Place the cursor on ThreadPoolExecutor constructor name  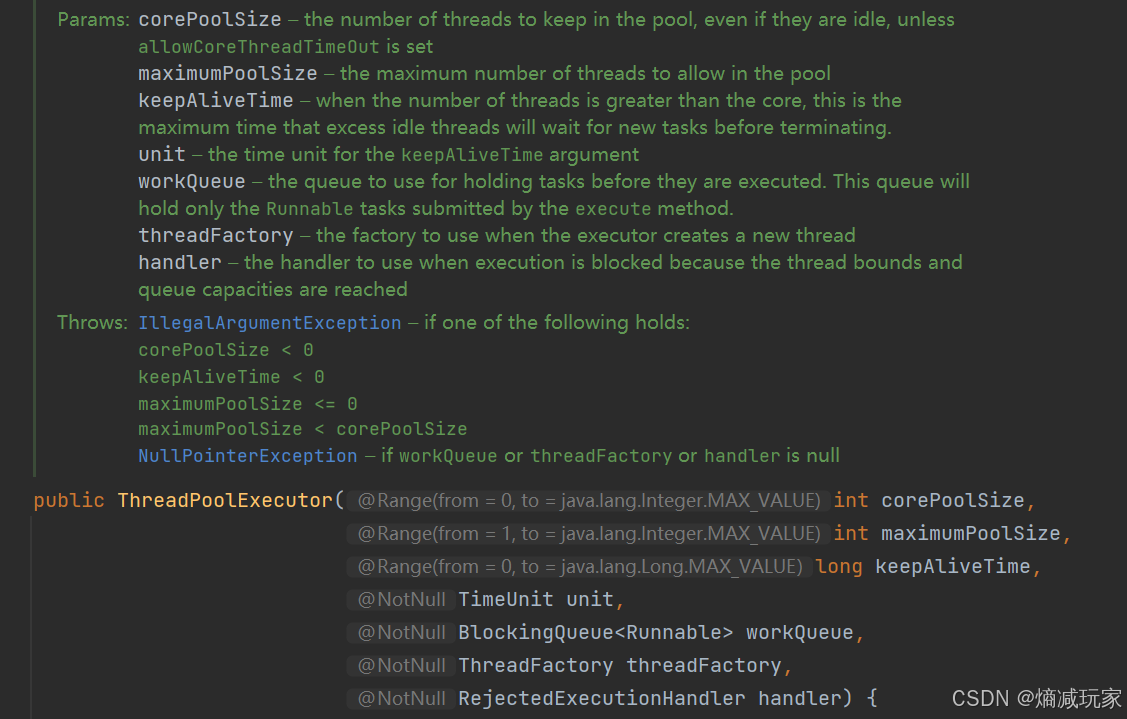(225, 500)
